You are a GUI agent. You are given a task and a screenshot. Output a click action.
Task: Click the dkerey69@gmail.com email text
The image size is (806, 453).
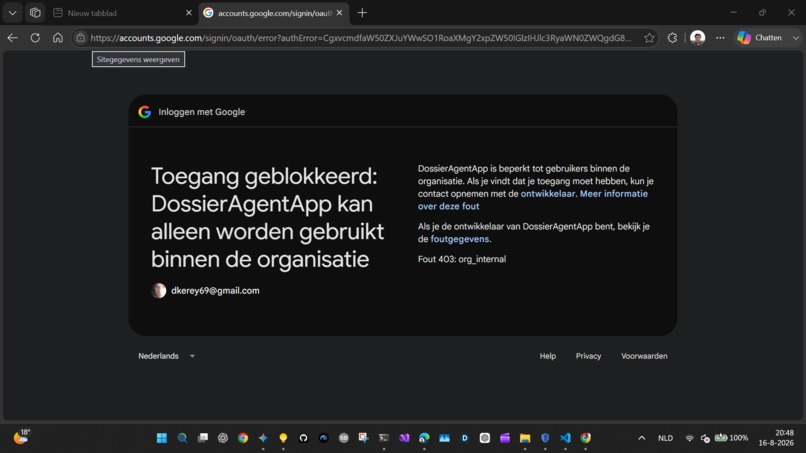coord(215,291)
